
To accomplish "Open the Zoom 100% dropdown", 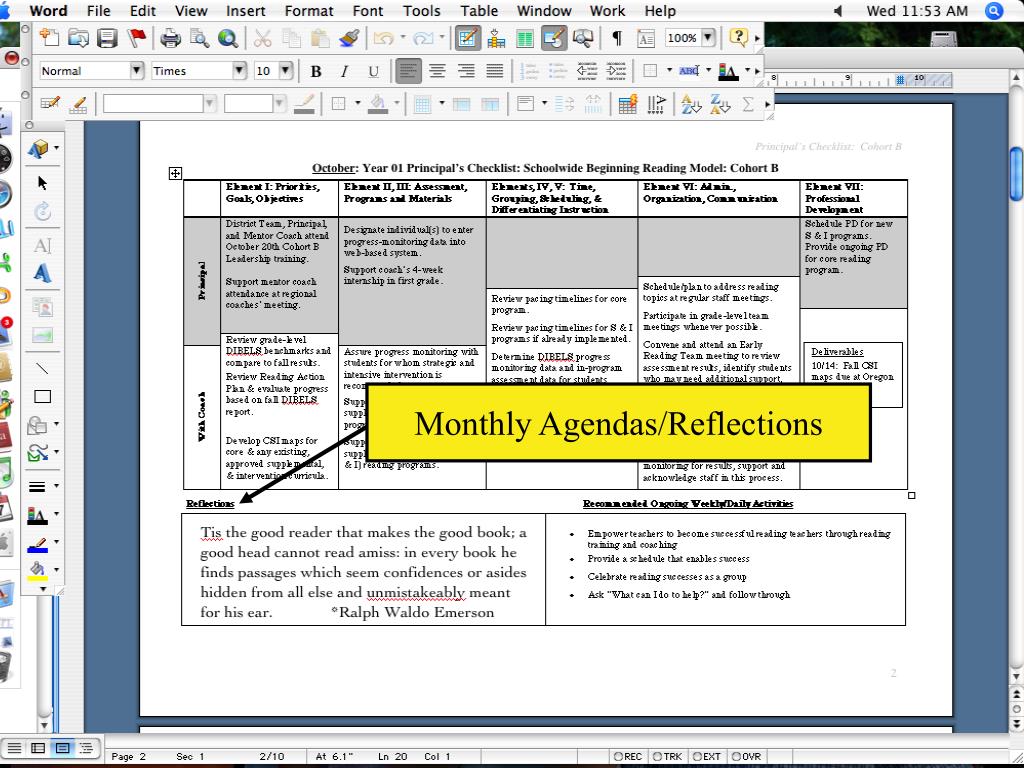I will point(709,38).
